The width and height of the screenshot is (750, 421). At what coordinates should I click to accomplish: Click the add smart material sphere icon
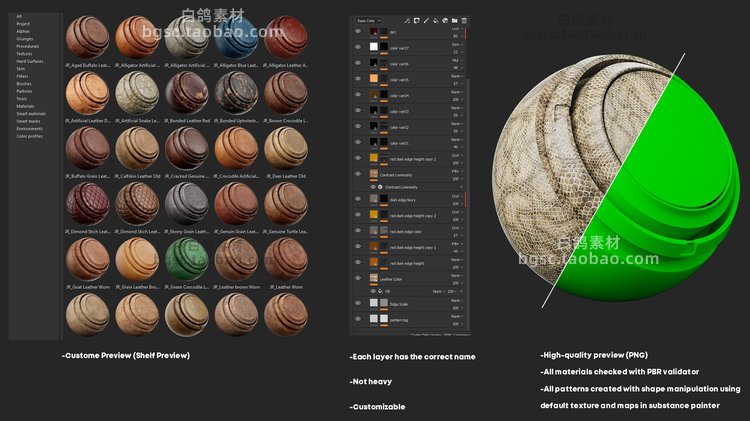point(445,21)
